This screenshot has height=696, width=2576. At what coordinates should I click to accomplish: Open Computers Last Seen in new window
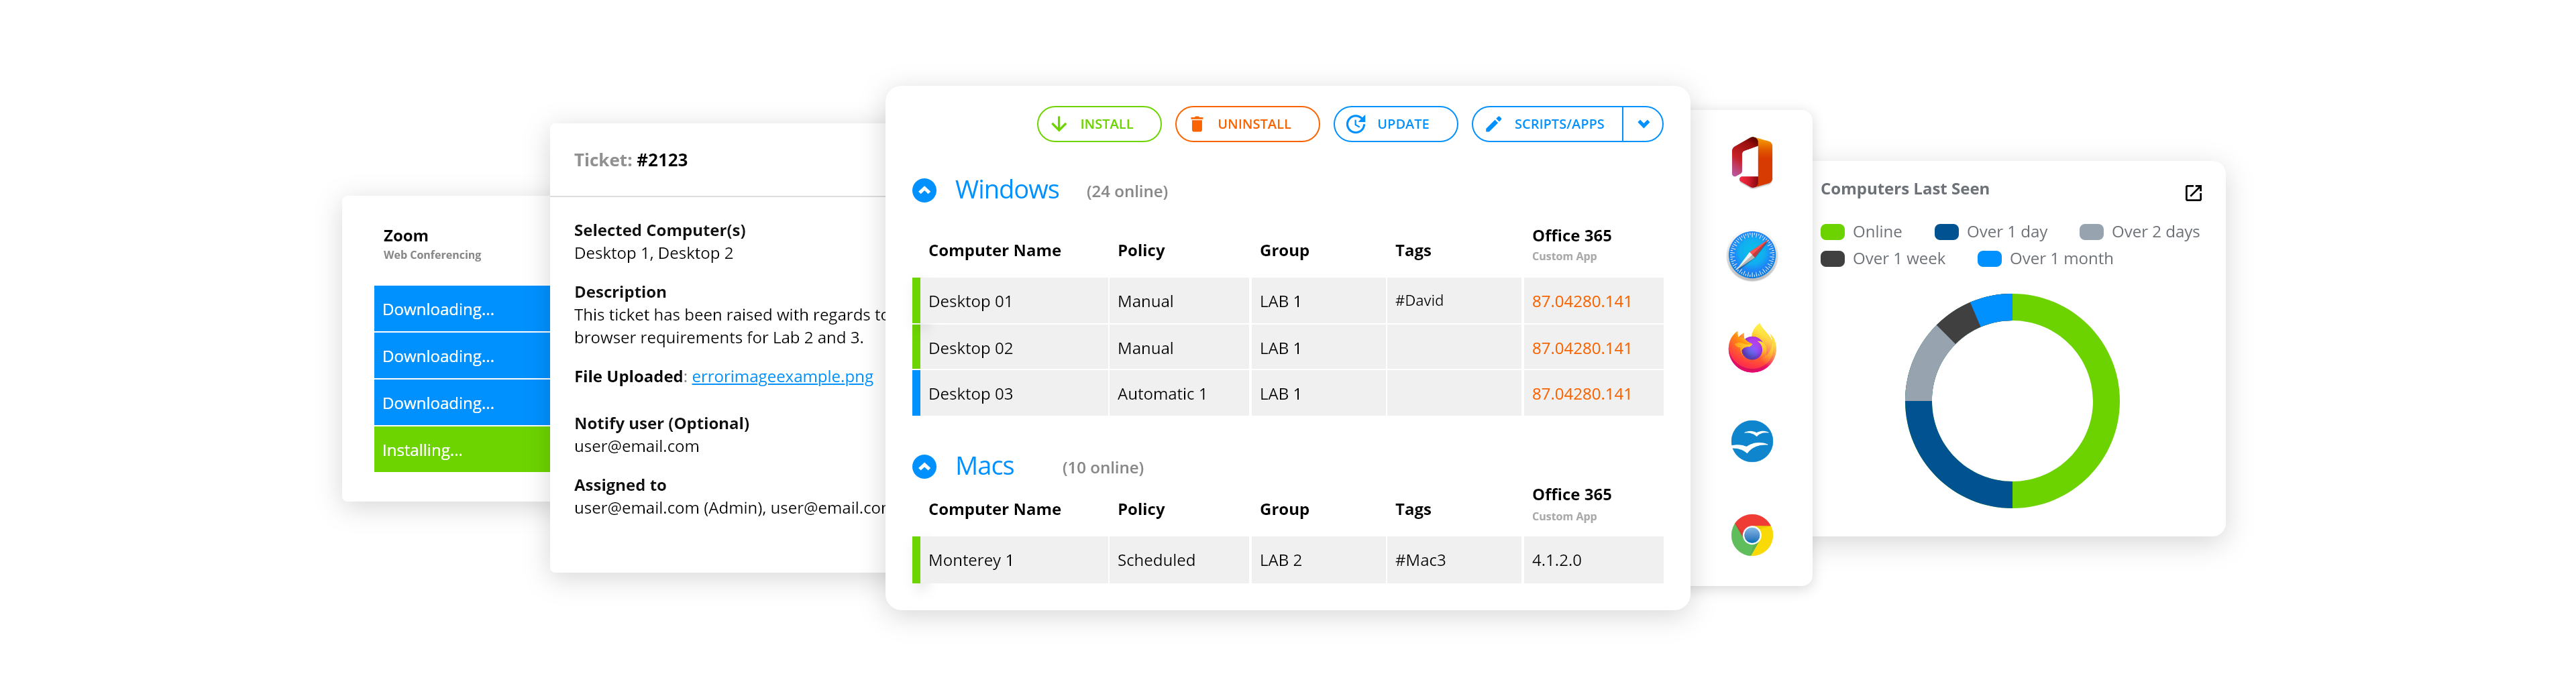[2193, 193]
